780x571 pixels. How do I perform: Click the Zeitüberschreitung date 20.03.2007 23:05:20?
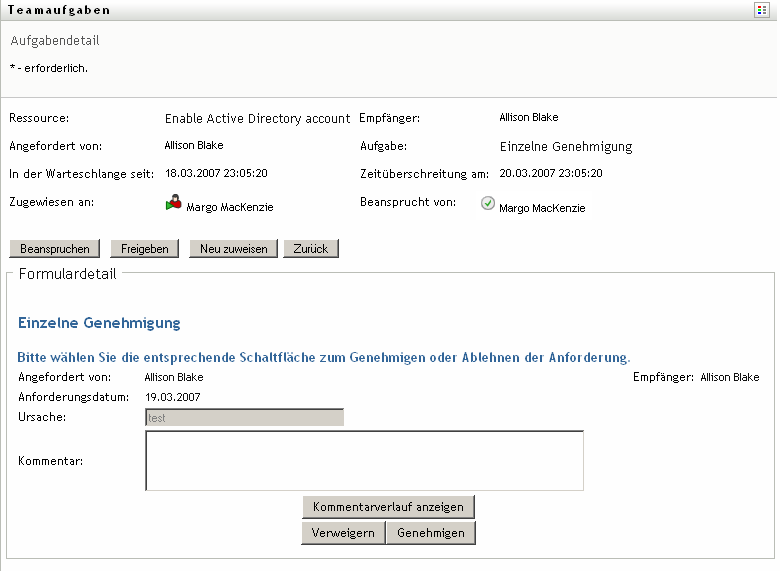[x=551, y=173]
